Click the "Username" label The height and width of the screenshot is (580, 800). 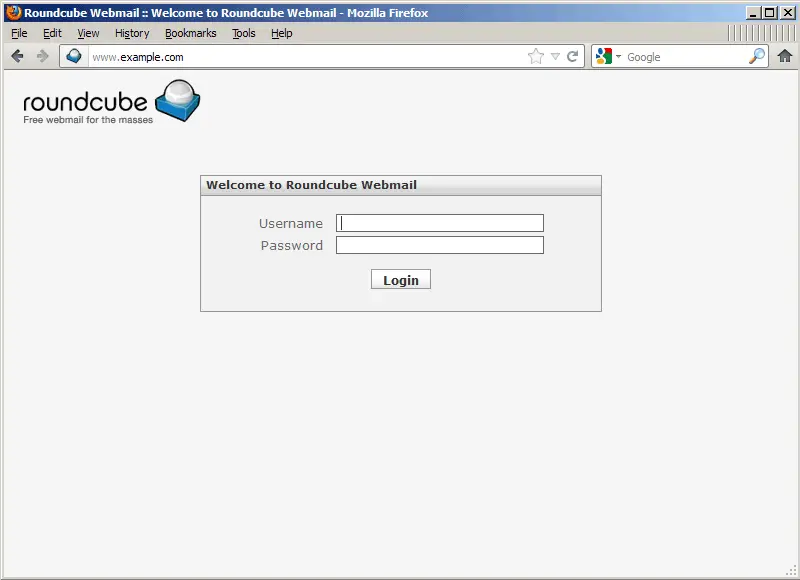point(291,223)
